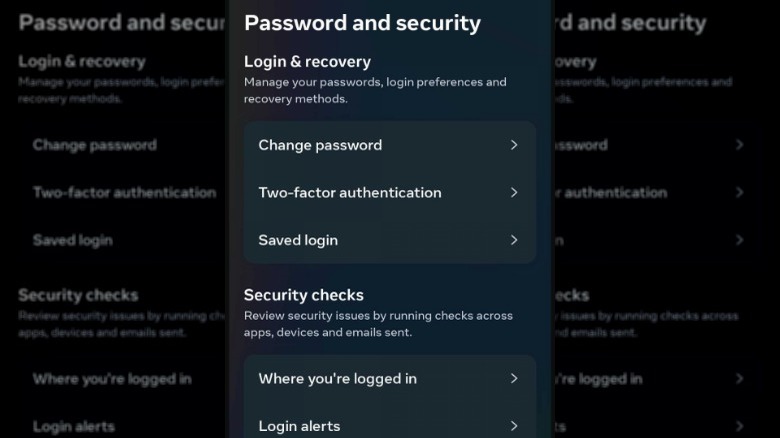Expand the center Where you're logged in chevron
780x438 pixels.
pos(514,378)
